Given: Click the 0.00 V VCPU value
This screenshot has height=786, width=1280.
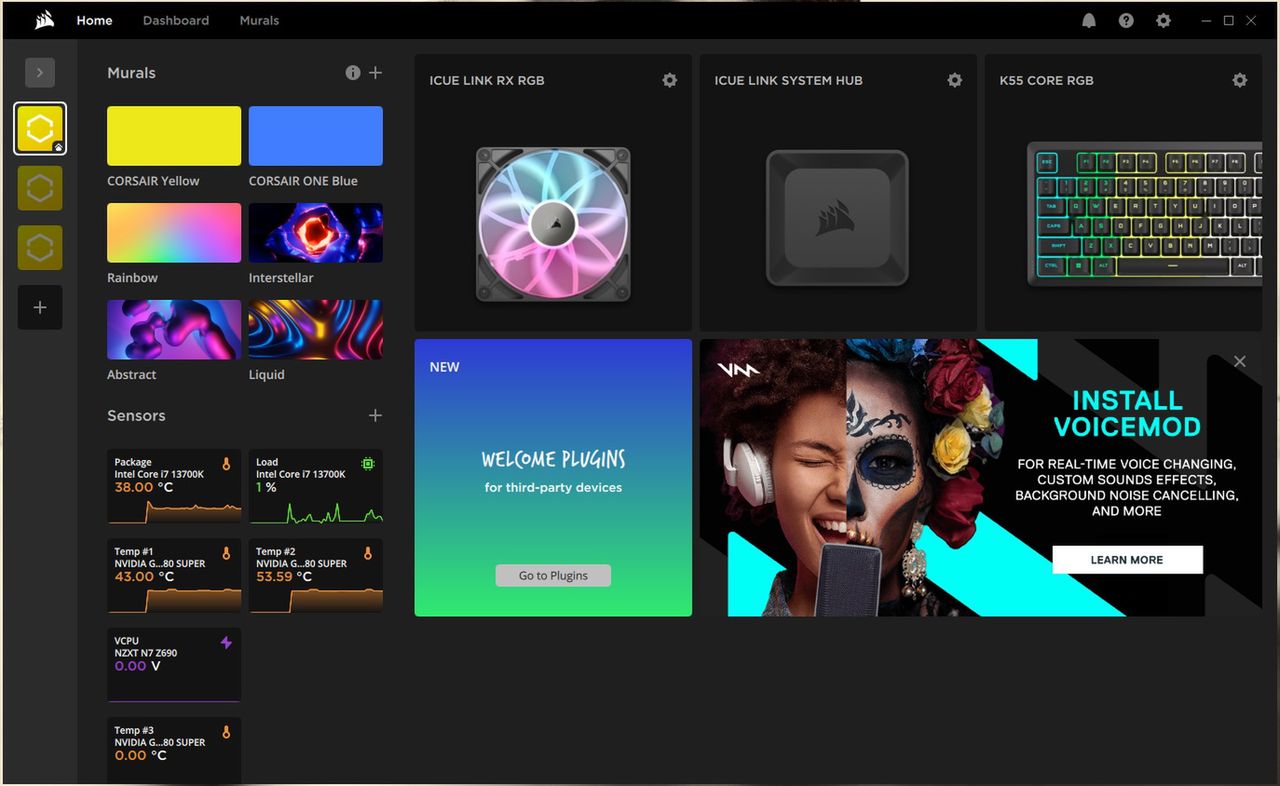Looking at the screenshot, I should click(137, 665).
